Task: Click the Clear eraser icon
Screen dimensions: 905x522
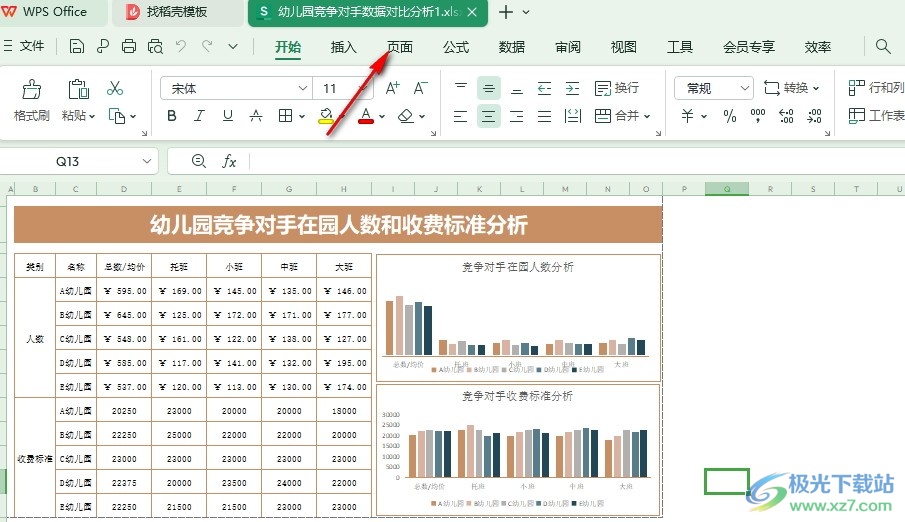Action: click(406, 116)
